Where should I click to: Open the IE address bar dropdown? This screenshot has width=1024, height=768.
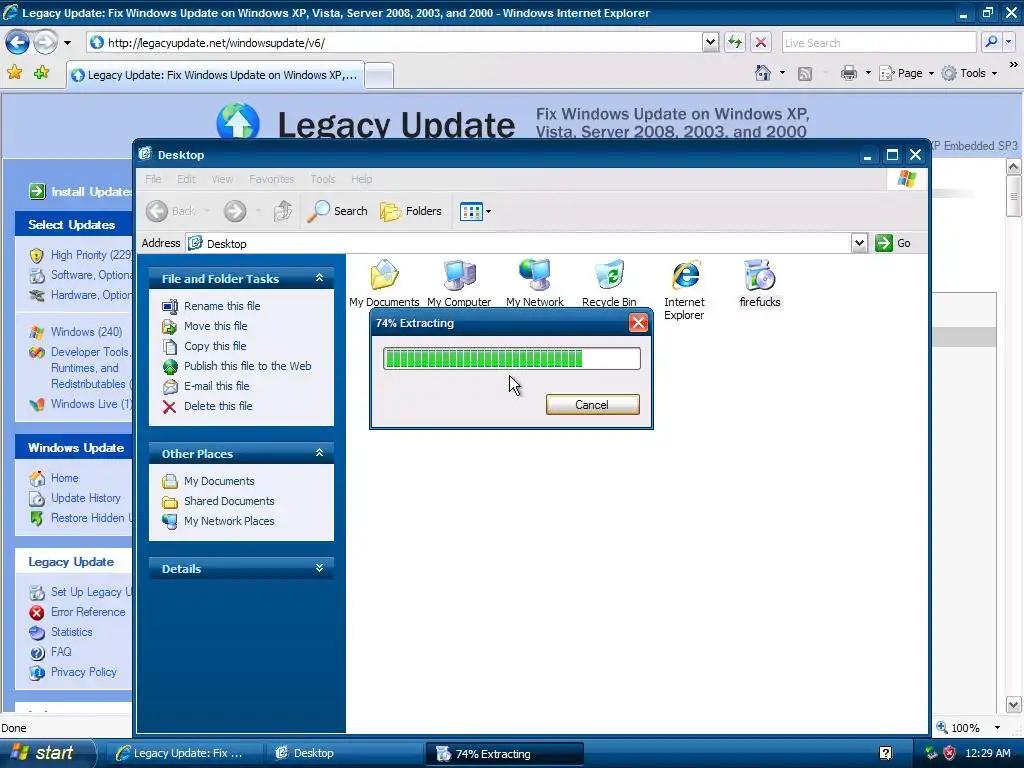click(x=711, y=42)
